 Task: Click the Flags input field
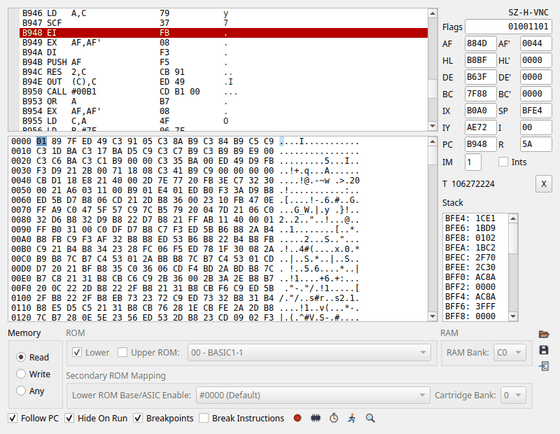(x=509, y=27)
